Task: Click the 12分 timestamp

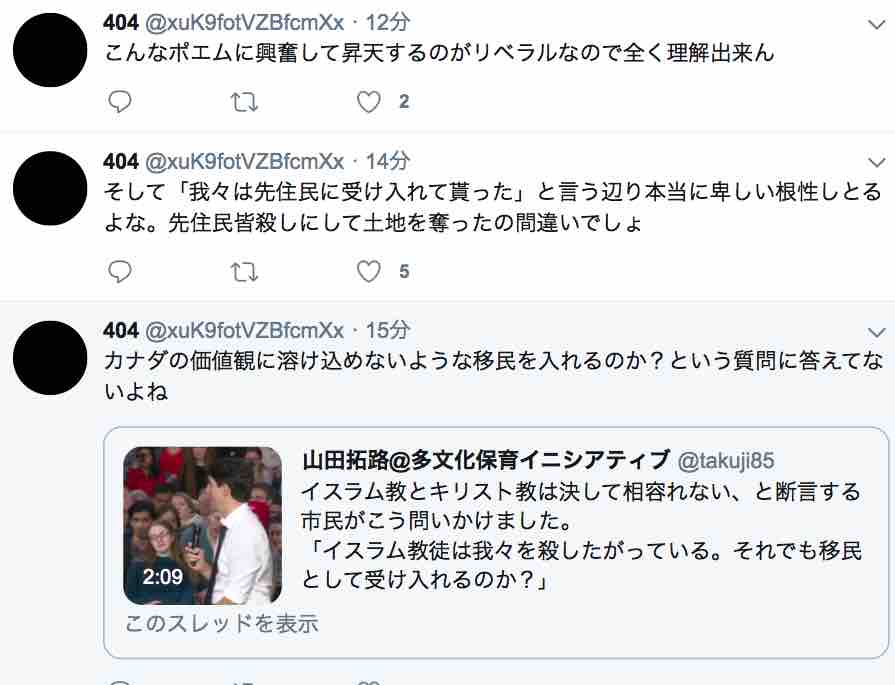Action: click(388, 23)
